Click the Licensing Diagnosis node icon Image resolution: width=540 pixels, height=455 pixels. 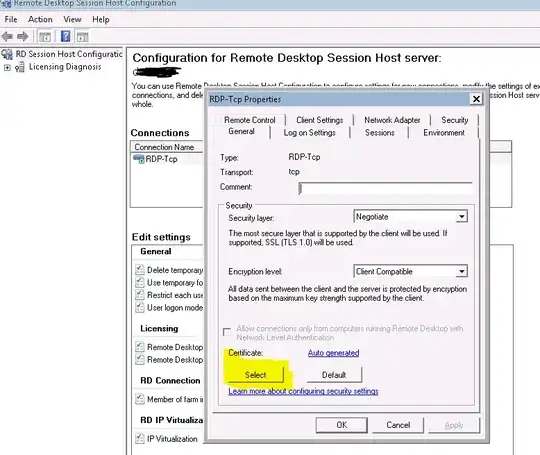pos(20,67)
